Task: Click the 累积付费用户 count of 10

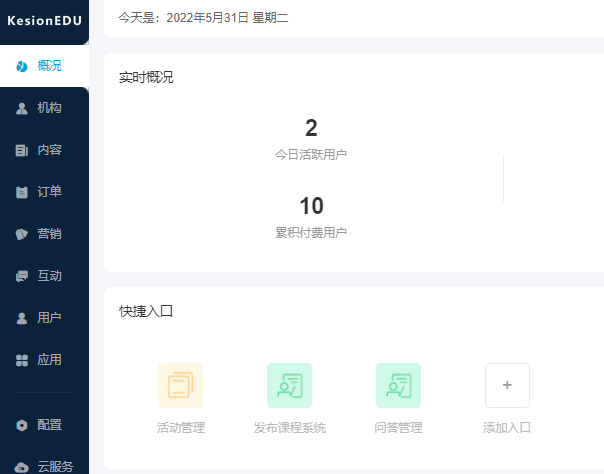Action: coord(311,206)
